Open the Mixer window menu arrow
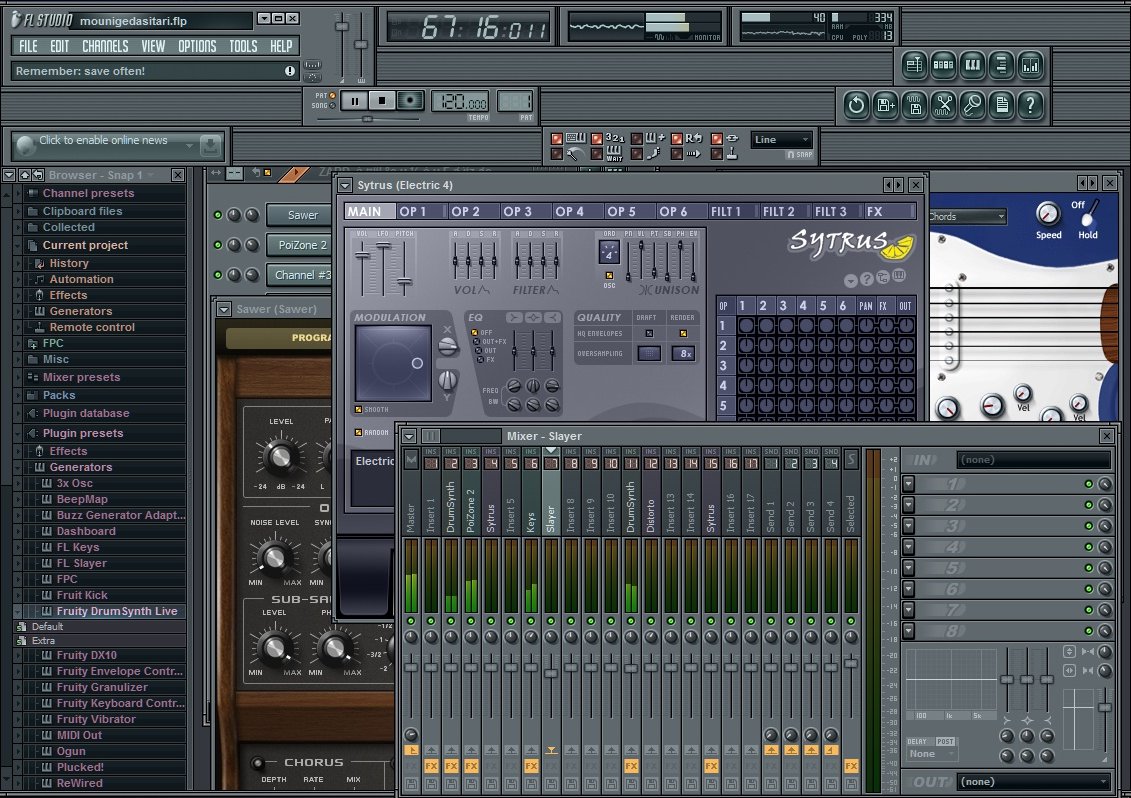The height and width of the screenshot is (798, 1131). point(409,437)
